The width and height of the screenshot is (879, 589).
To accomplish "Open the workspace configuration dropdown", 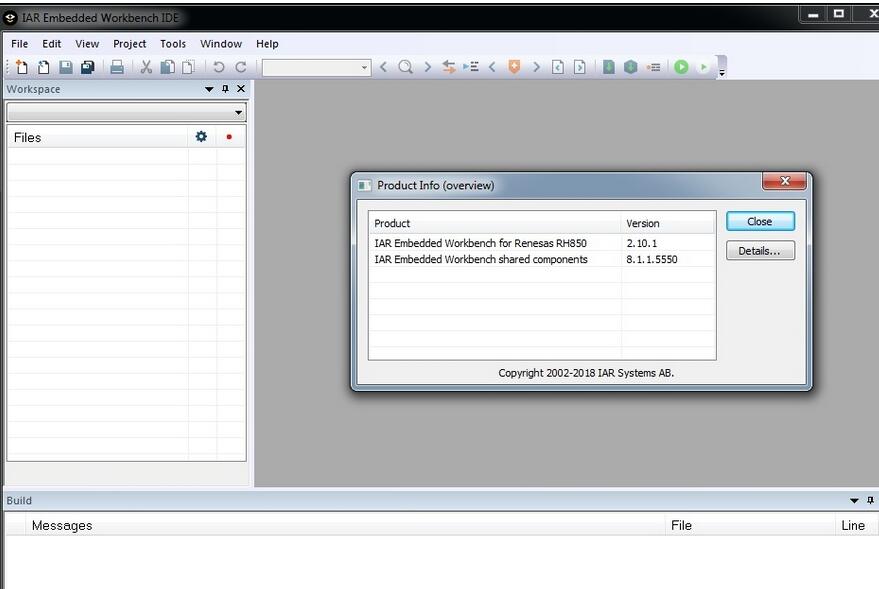I will click(126, 113).
